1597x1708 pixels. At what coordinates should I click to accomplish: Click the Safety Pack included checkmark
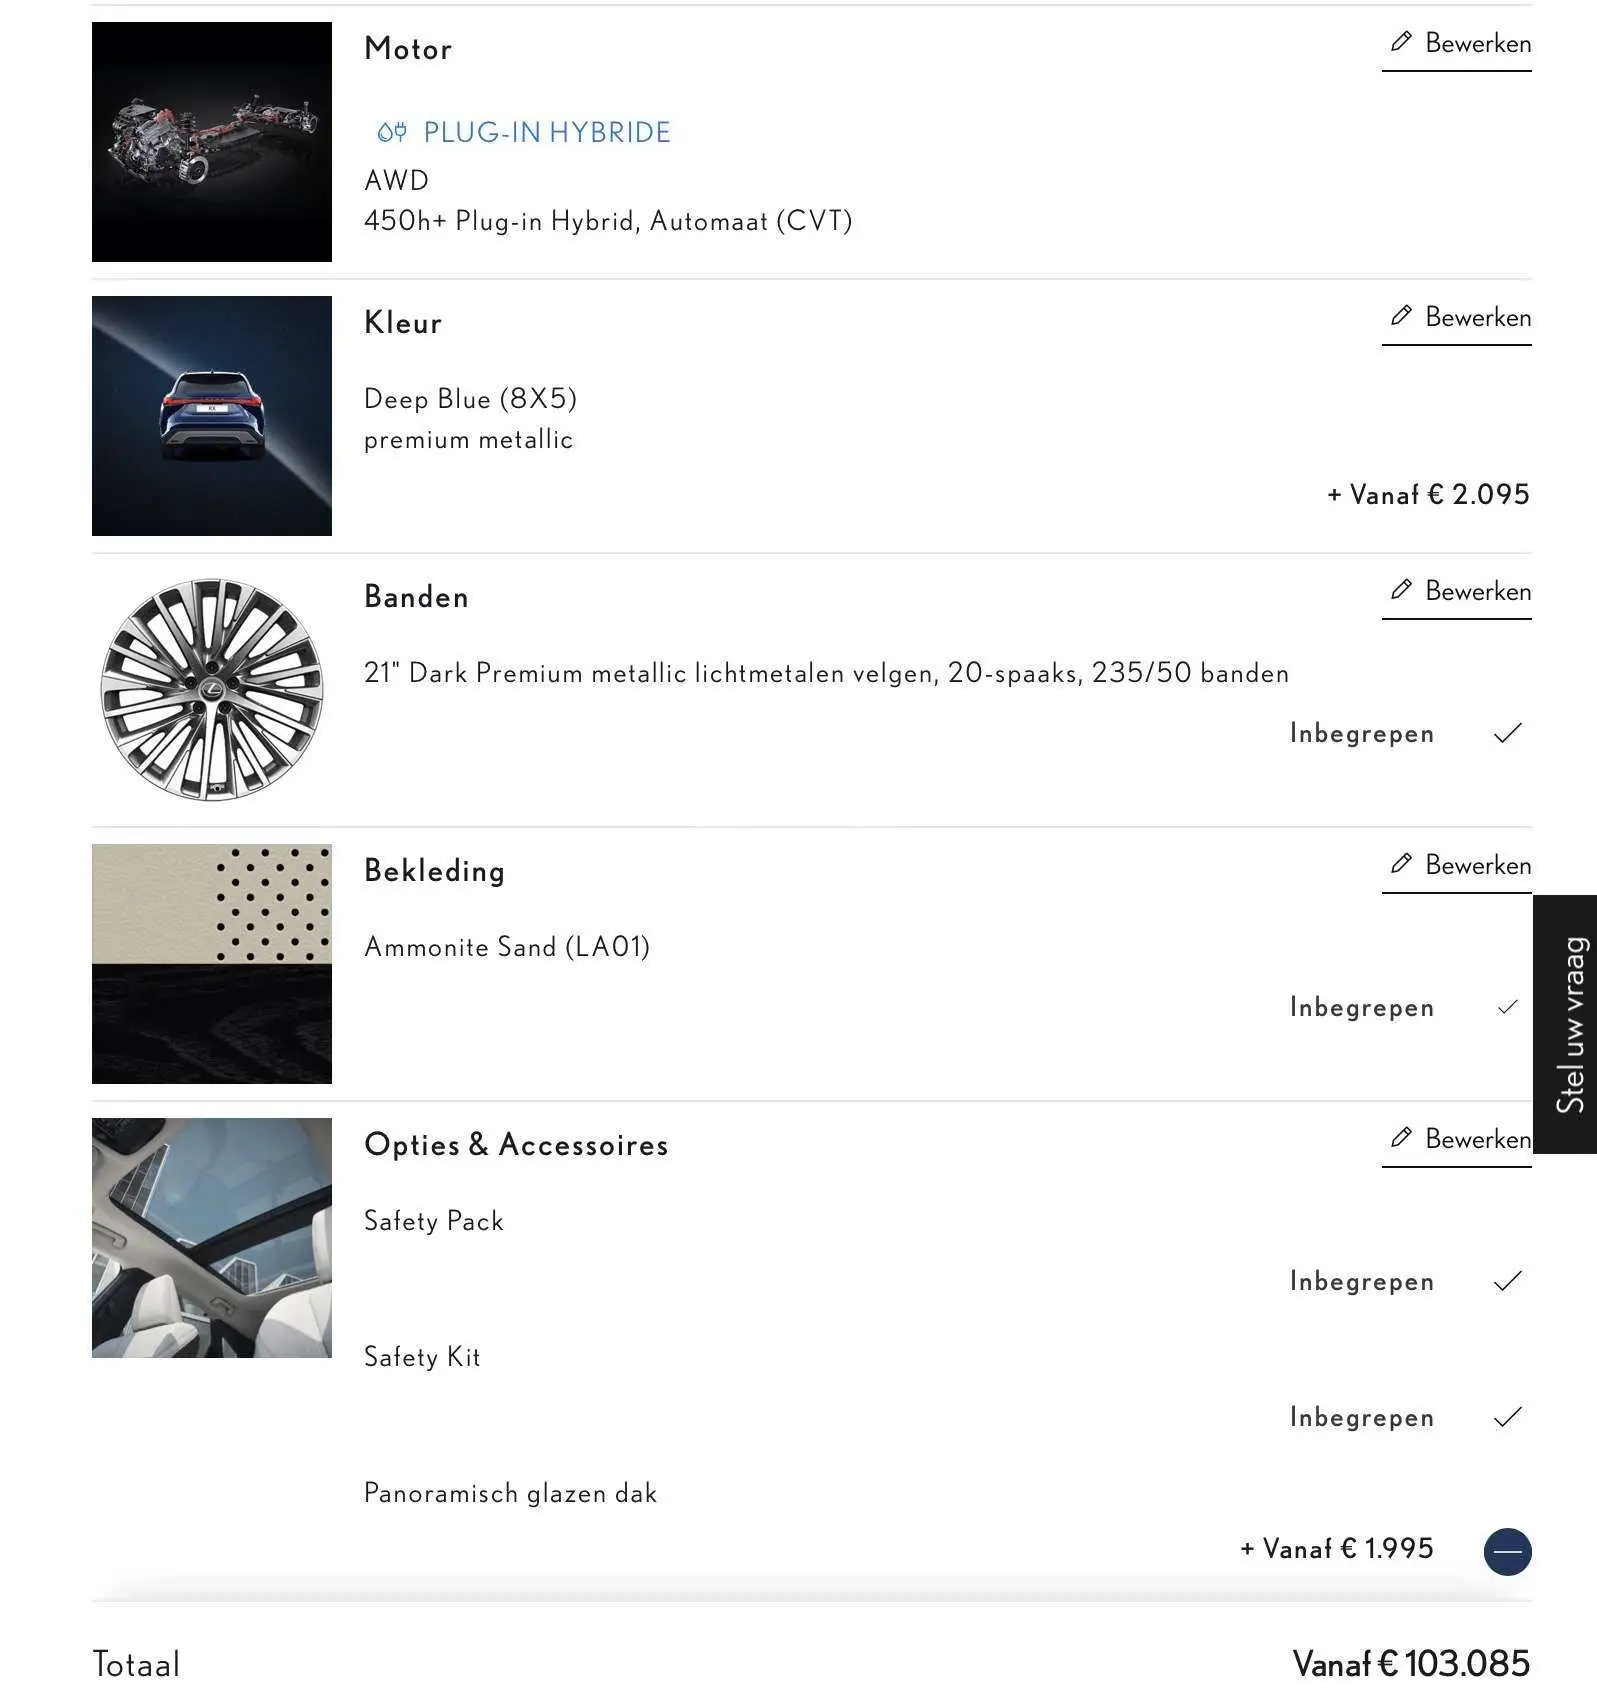tap(1507, 1281)
